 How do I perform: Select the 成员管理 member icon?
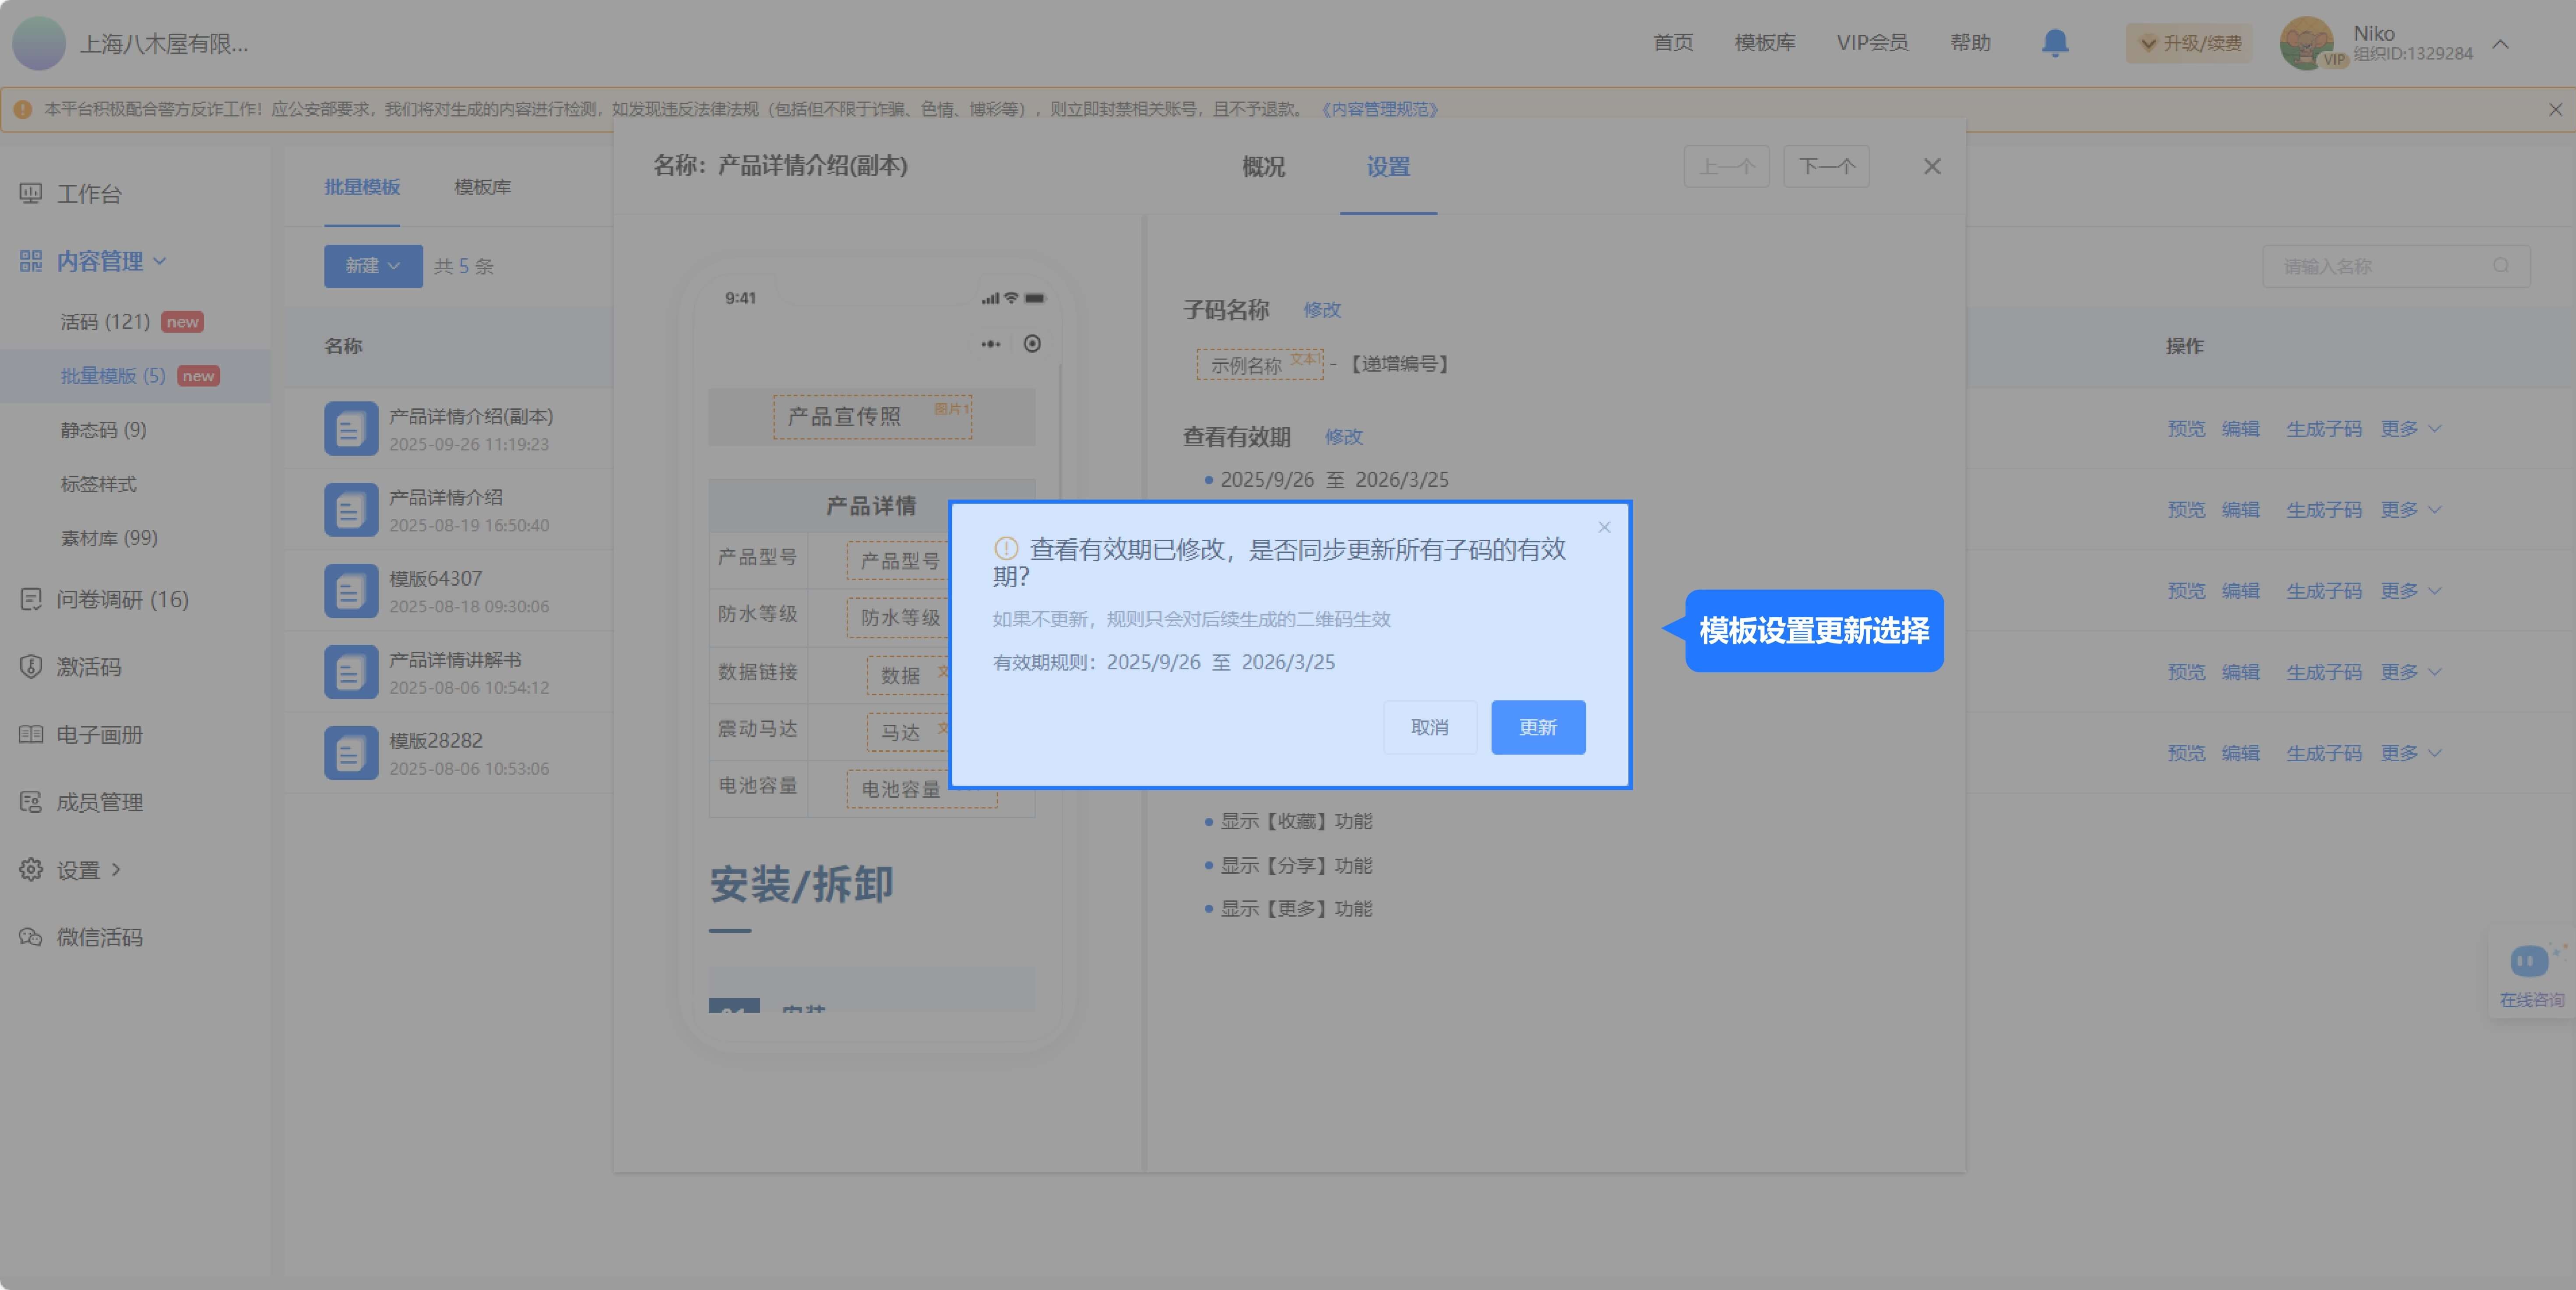[30, 802]
